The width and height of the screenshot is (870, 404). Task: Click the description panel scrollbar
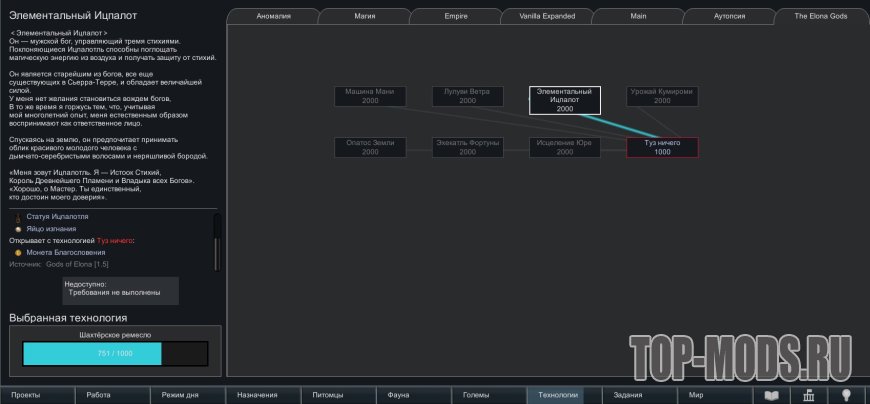point(217,235)
